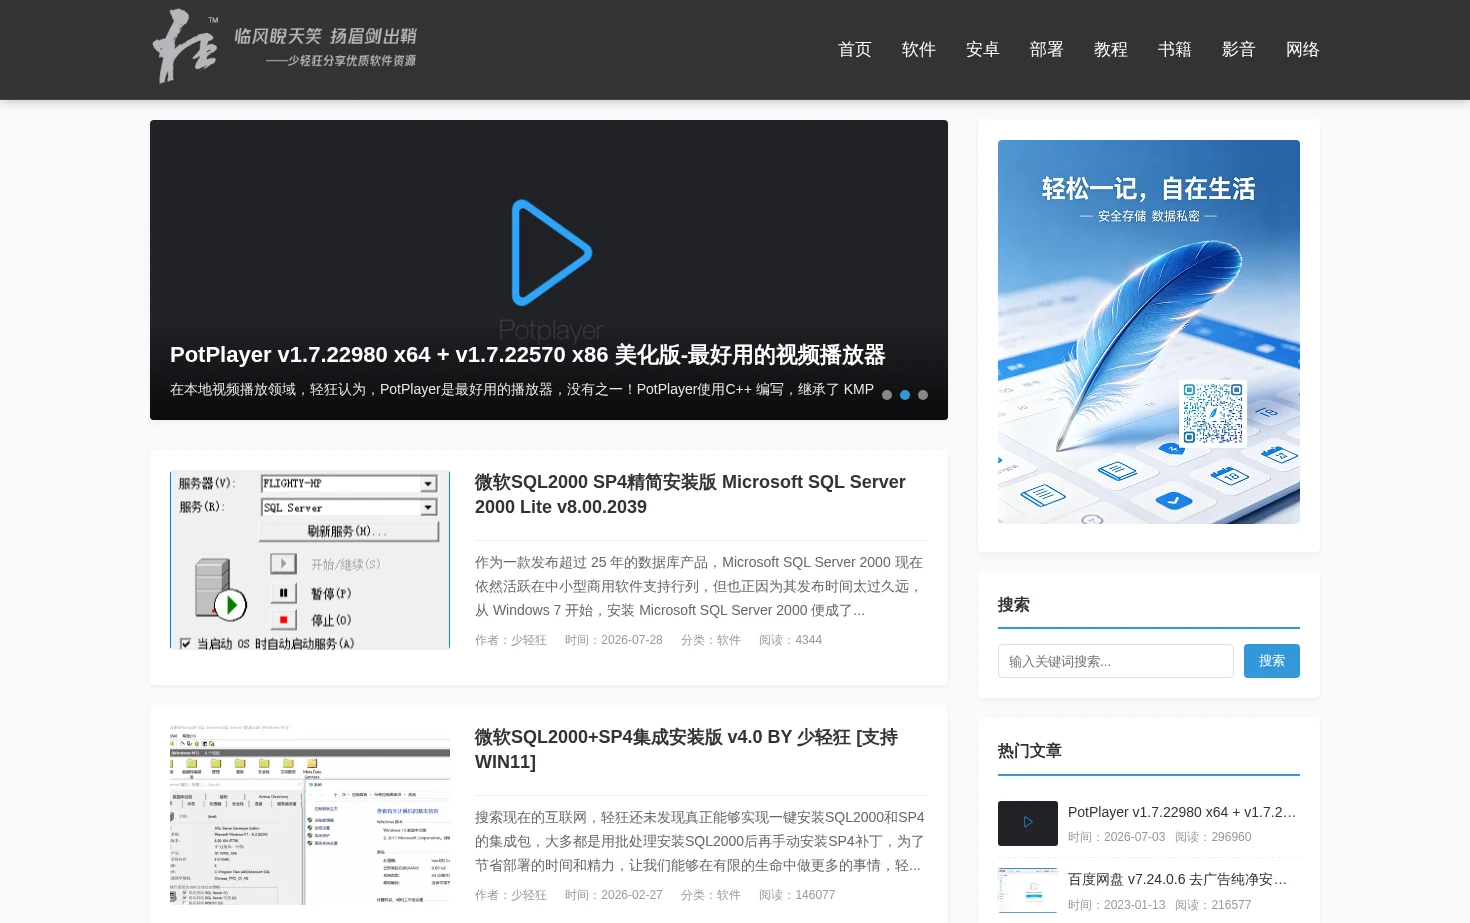Open the 首页 menu item
1470x923 pixels.
click(855, 50)
